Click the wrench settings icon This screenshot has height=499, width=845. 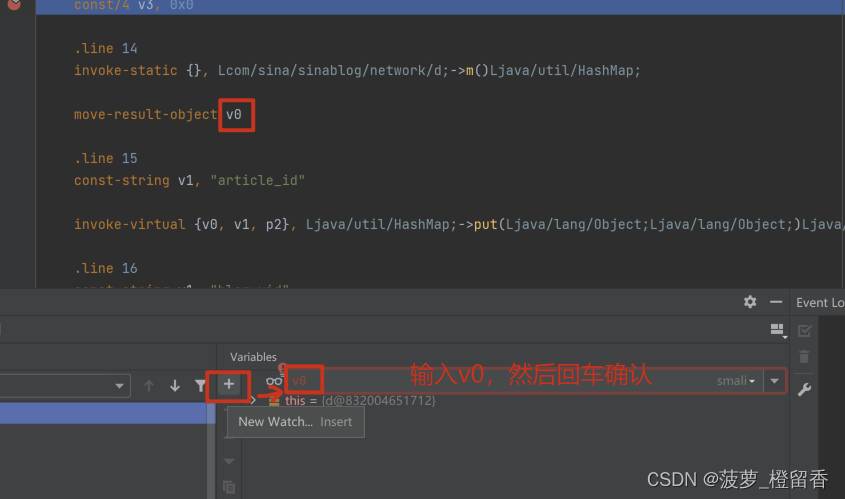coord(804,389)
